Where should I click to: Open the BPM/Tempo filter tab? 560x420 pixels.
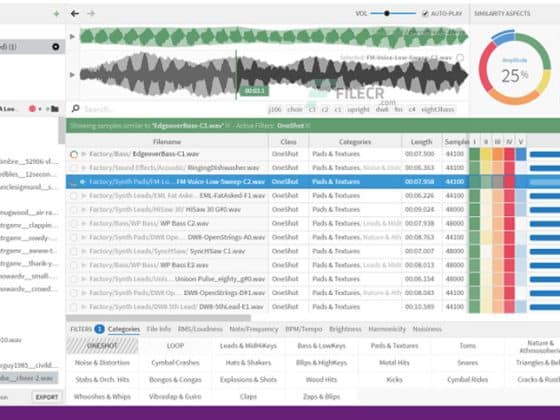(x=304, y=329)
